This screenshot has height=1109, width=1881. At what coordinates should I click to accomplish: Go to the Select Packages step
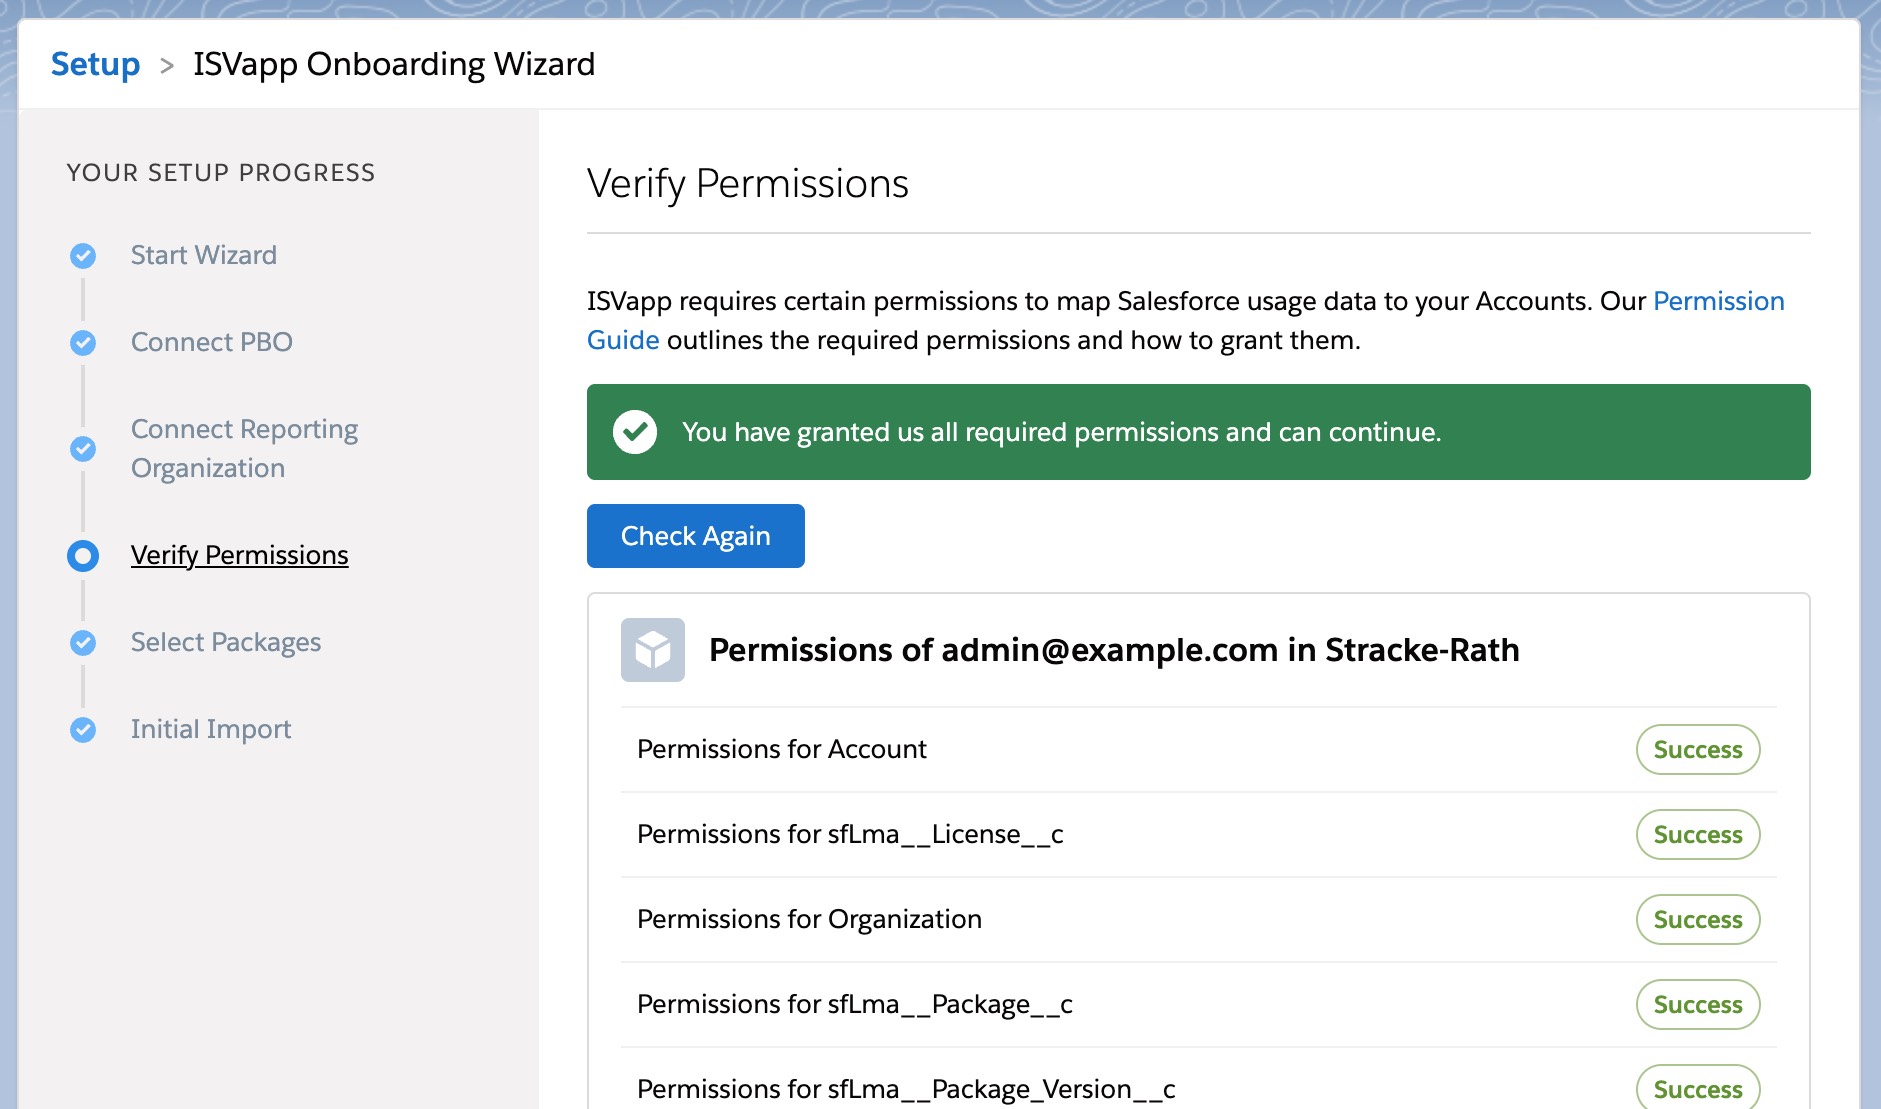click(226, 642)
